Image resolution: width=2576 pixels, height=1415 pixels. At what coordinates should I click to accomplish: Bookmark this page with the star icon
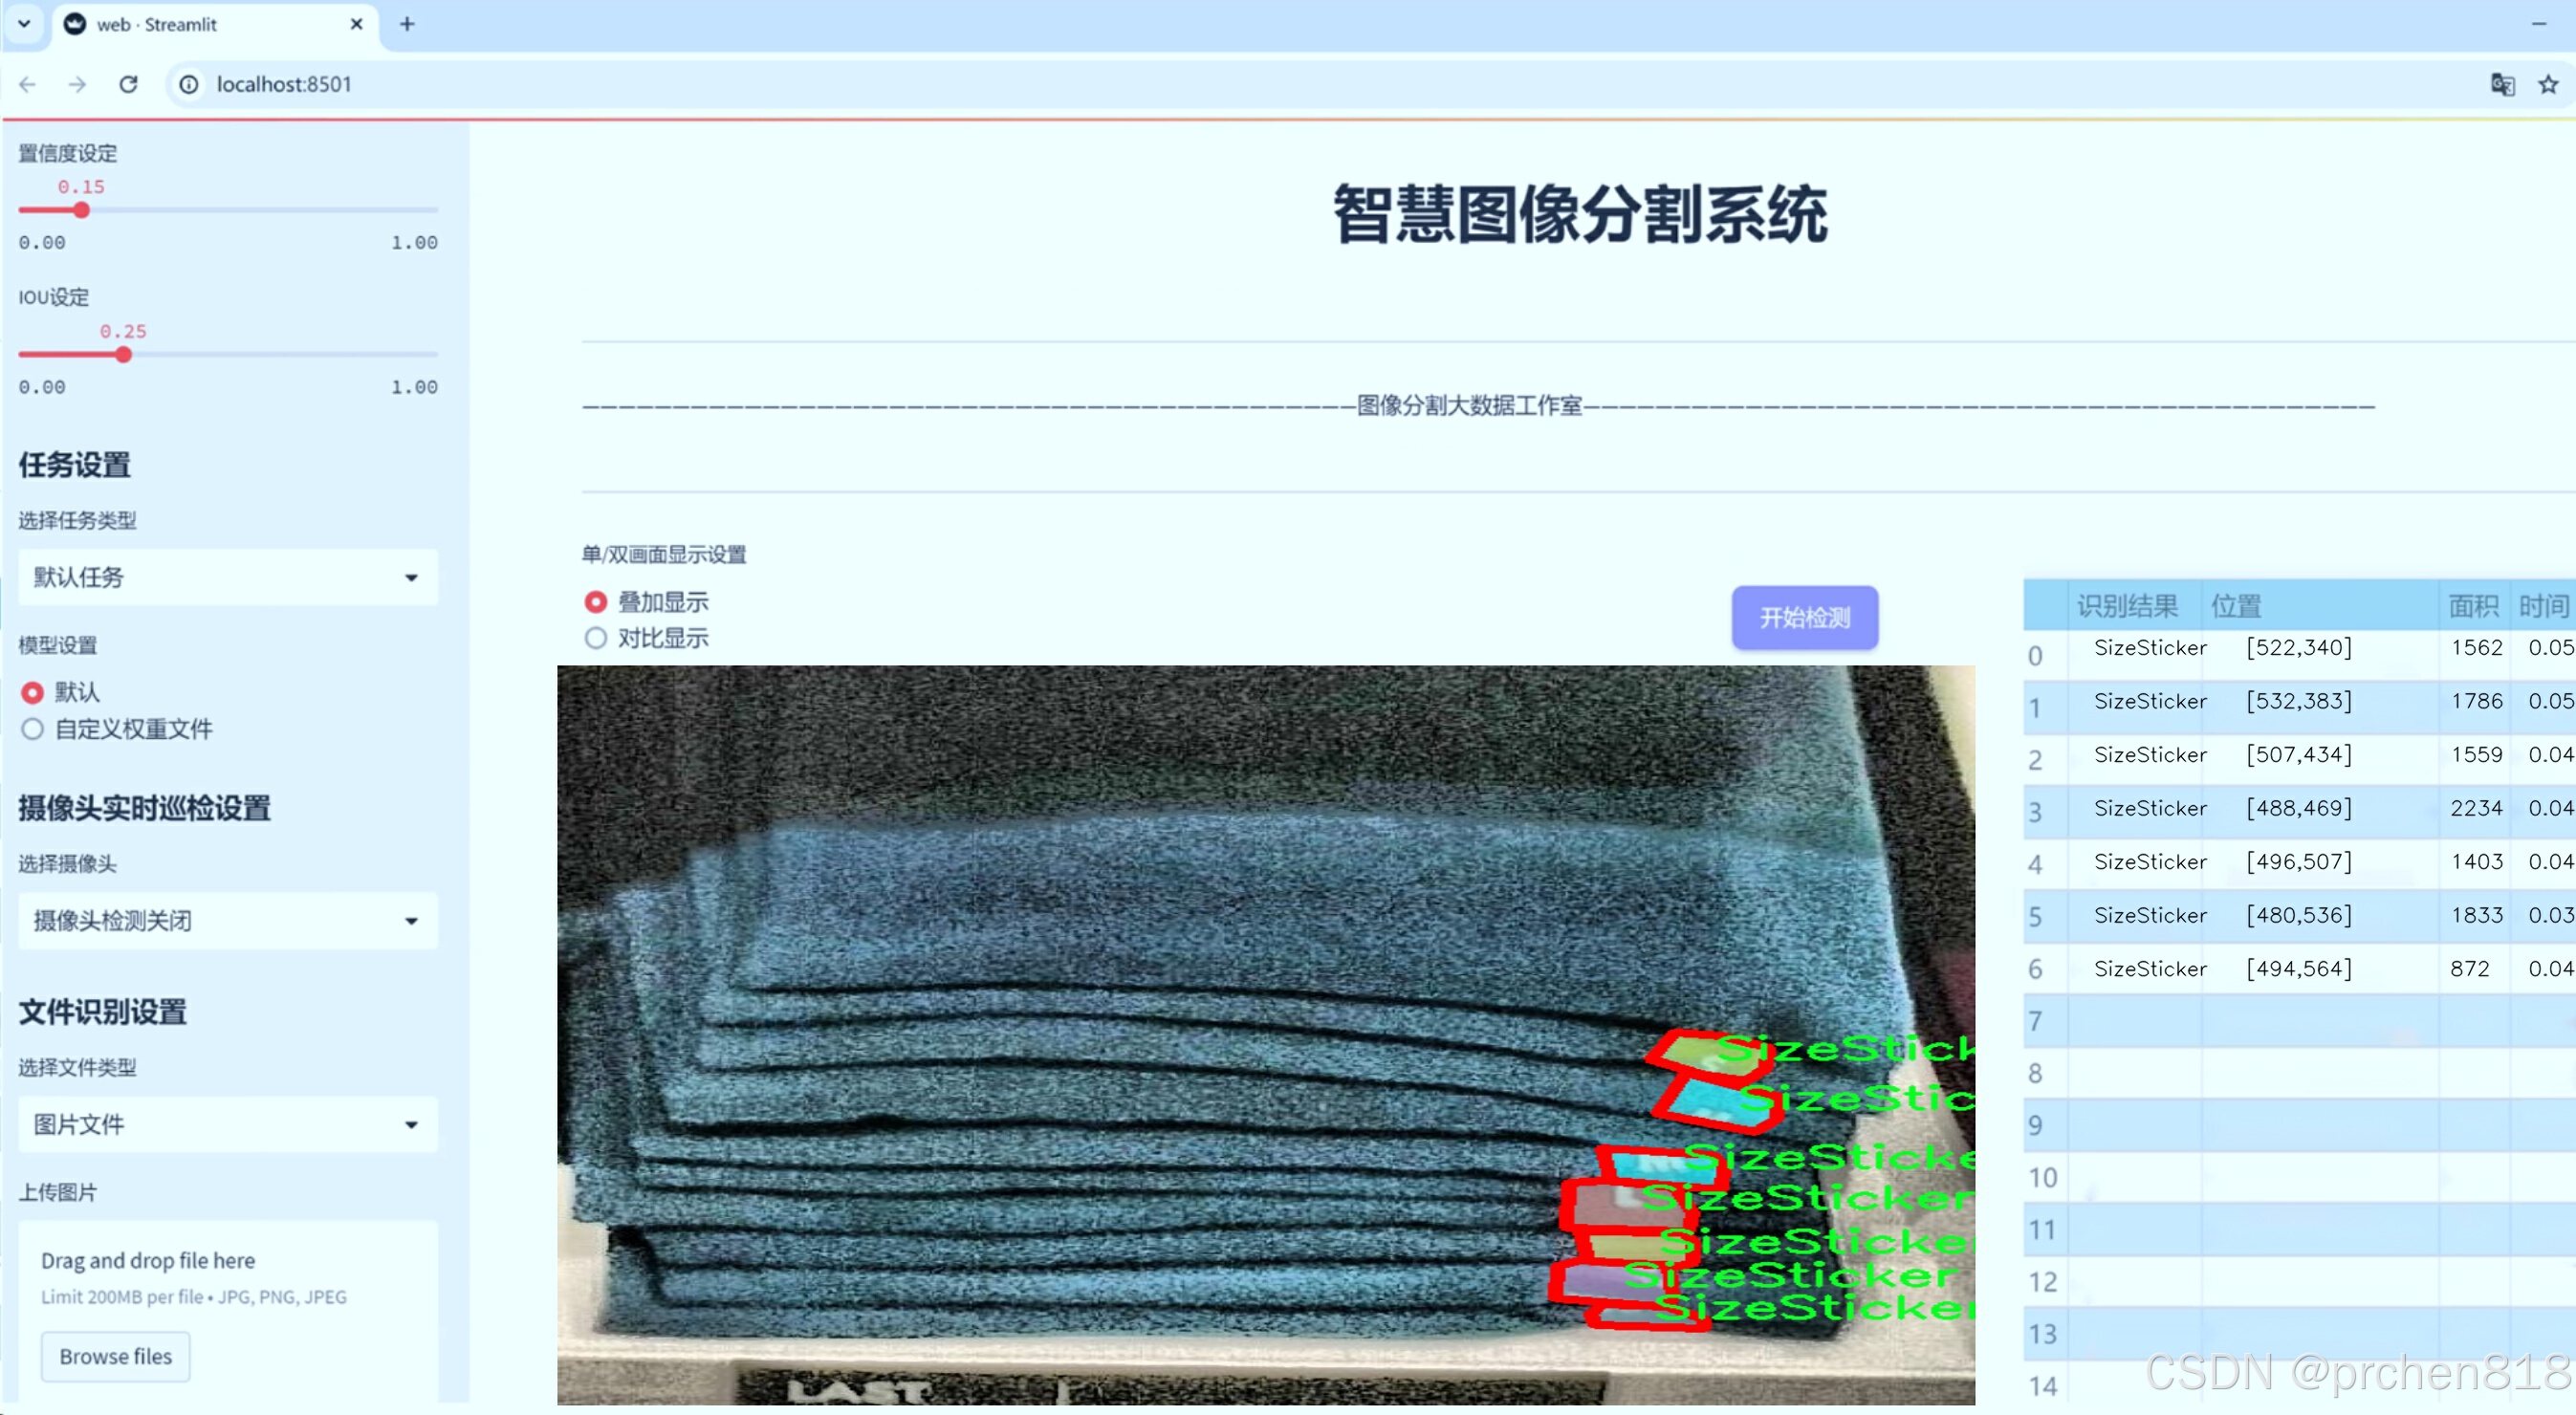coord(2547,84)
